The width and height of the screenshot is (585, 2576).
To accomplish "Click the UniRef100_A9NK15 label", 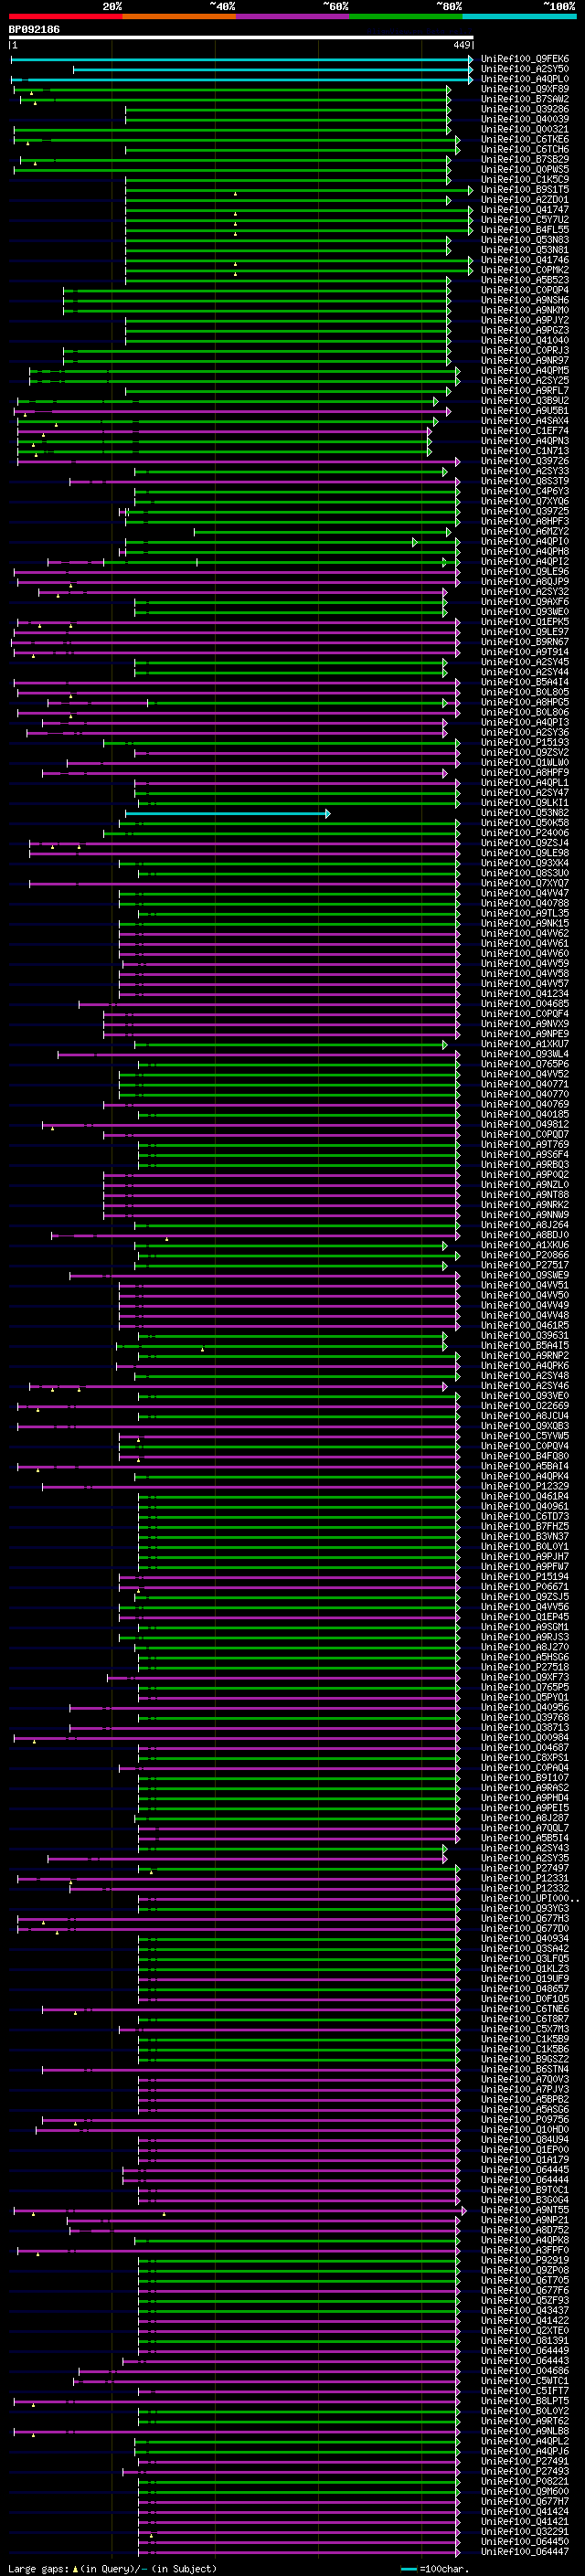I will click(x=524, y=924).
